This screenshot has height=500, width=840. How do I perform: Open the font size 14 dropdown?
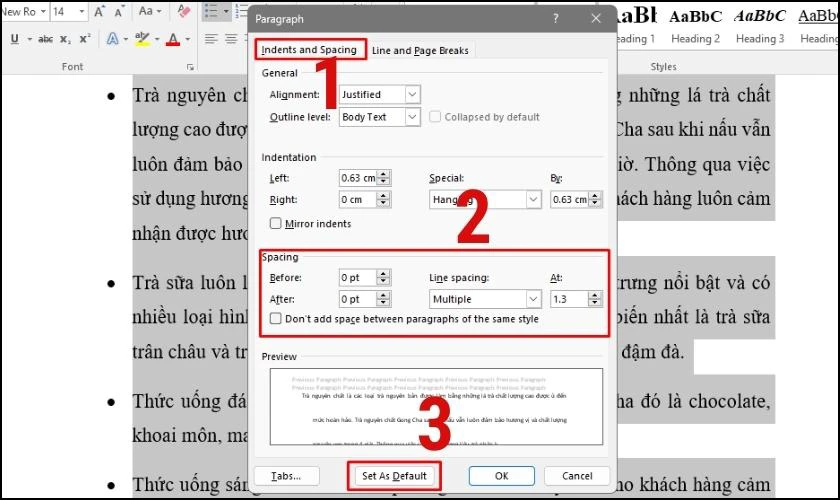coord(81,11)
